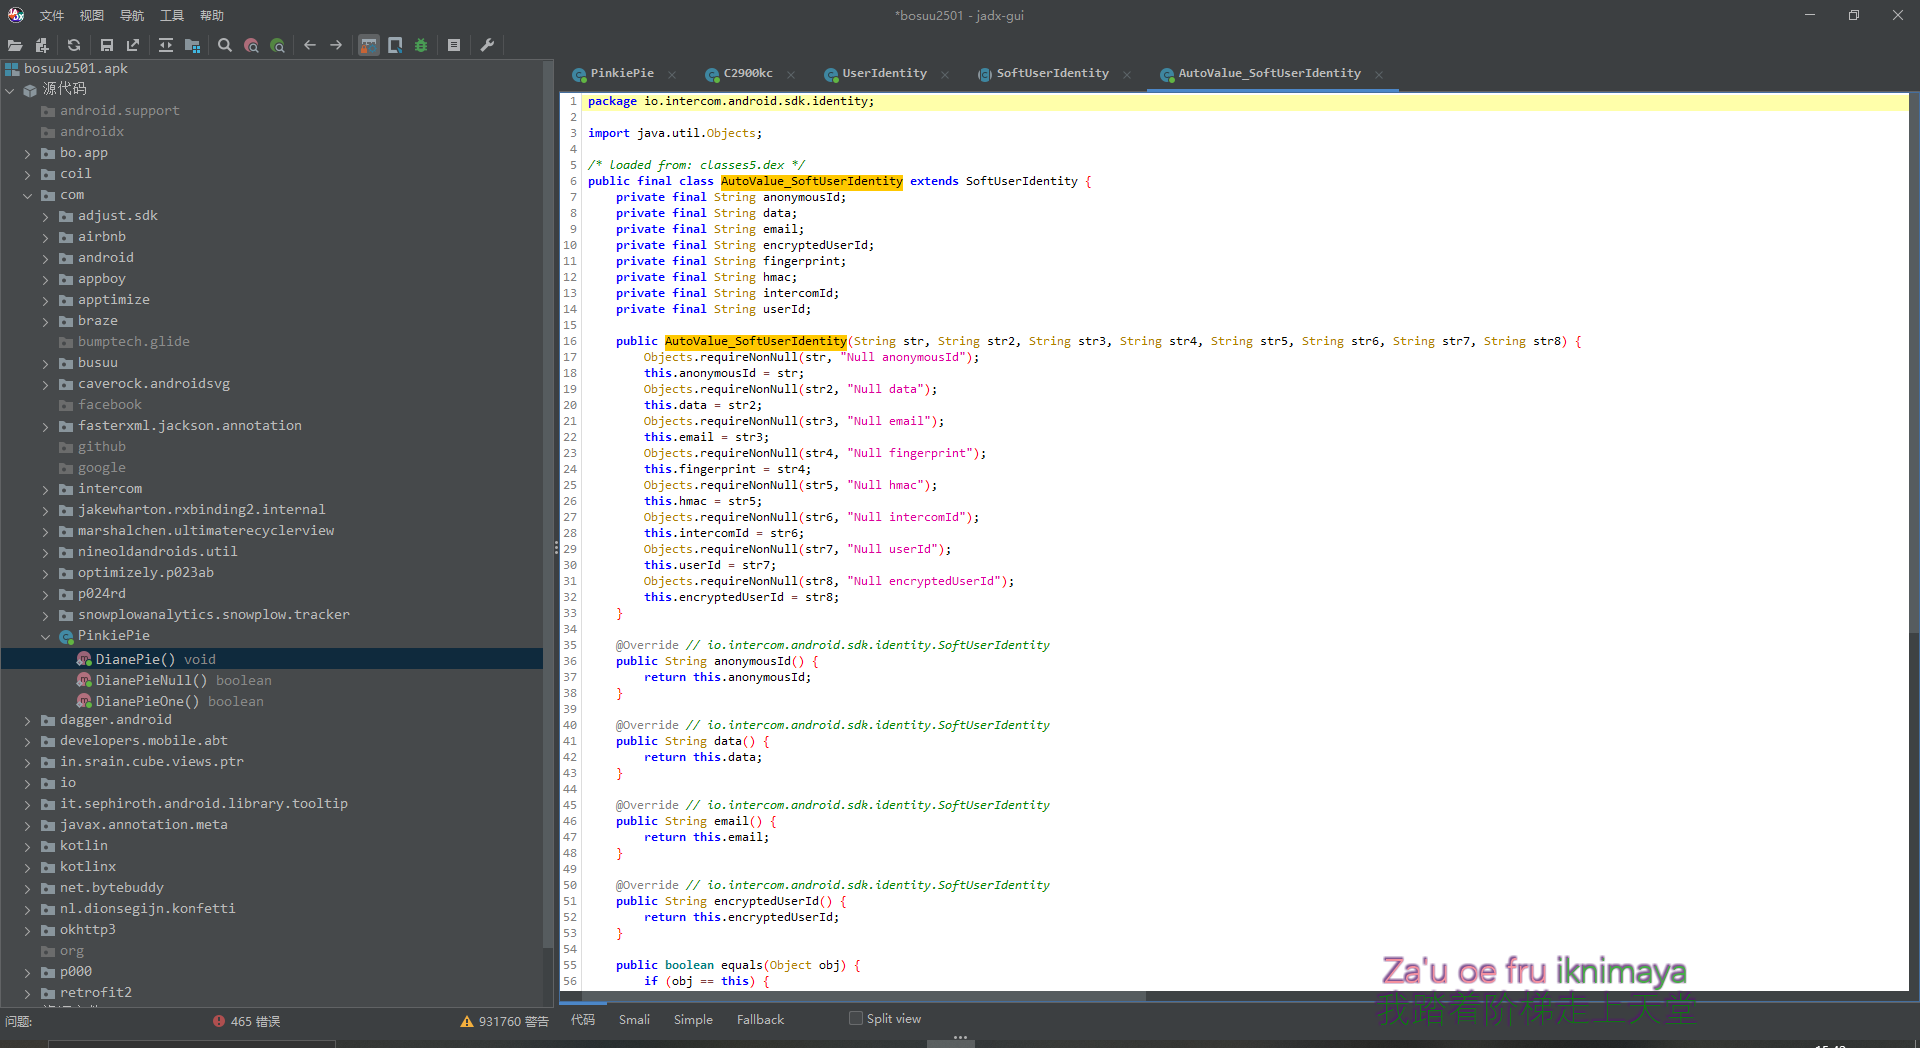Screen dimensions: 1920x1048
Task: Click the Open file toolbar icon
Action: [15, 45]
